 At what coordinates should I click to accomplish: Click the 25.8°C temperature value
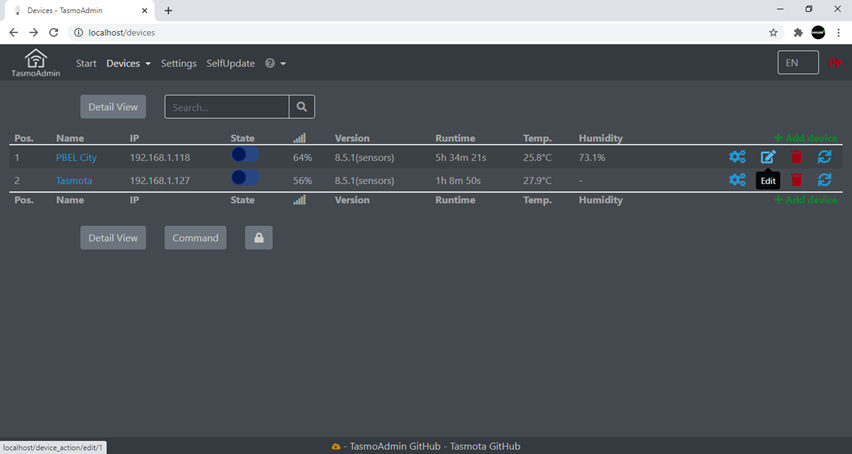[537, 157]
